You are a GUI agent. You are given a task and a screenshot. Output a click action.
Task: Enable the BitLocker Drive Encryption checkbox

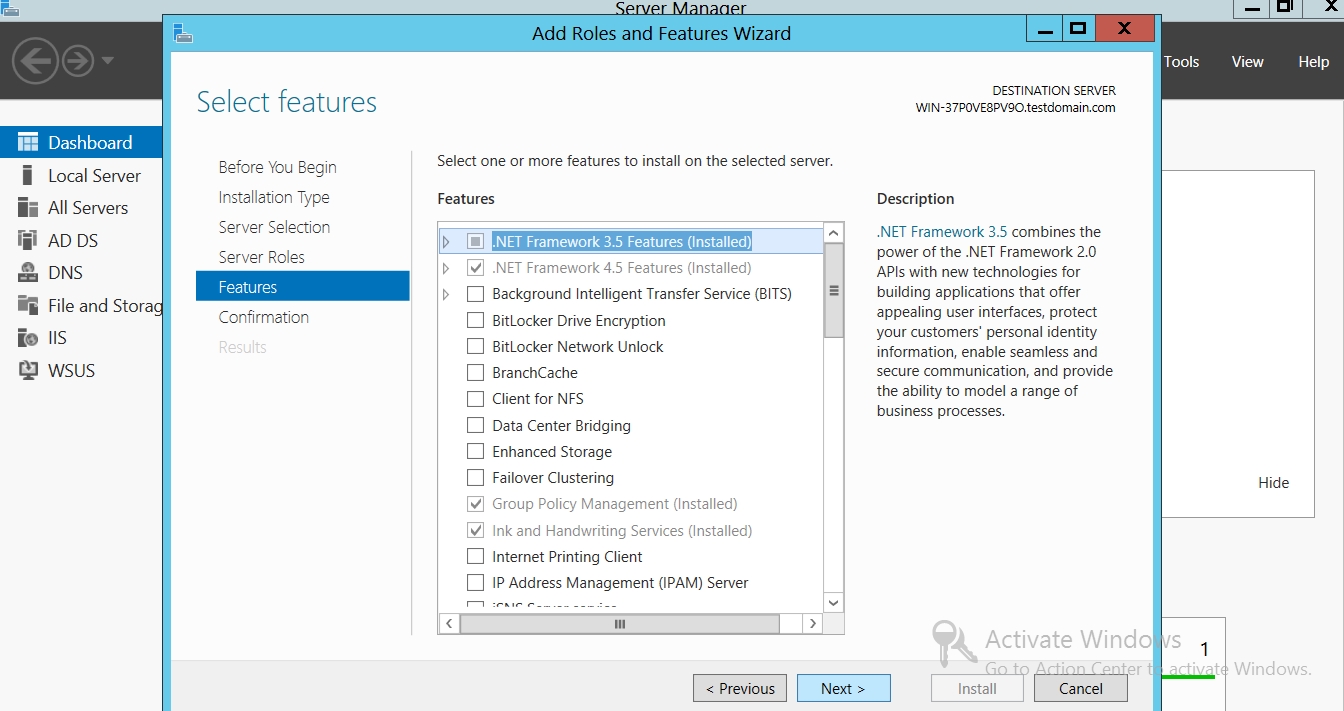coord(475,321)
